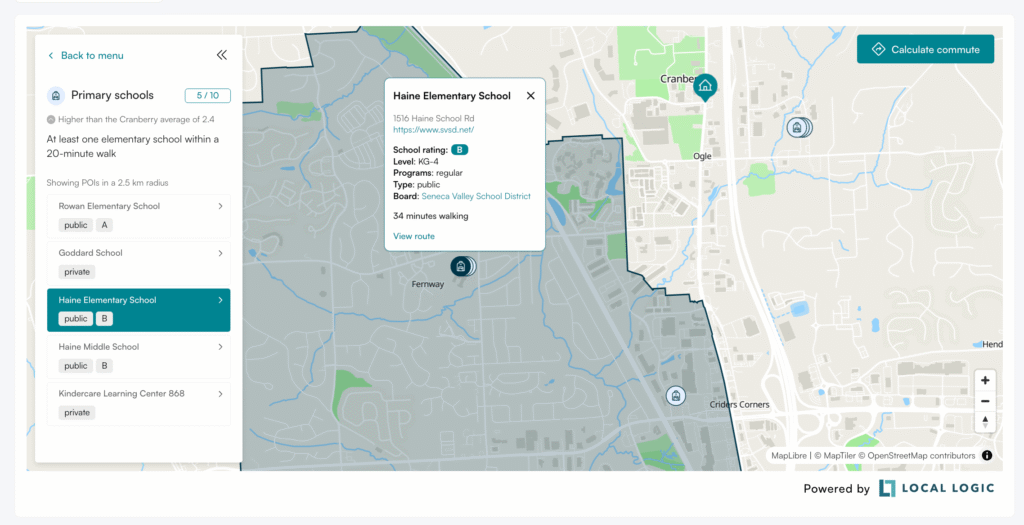1024x525 pixels.
Task: Expand Goddard School chevron
Action: coord(220,253)
